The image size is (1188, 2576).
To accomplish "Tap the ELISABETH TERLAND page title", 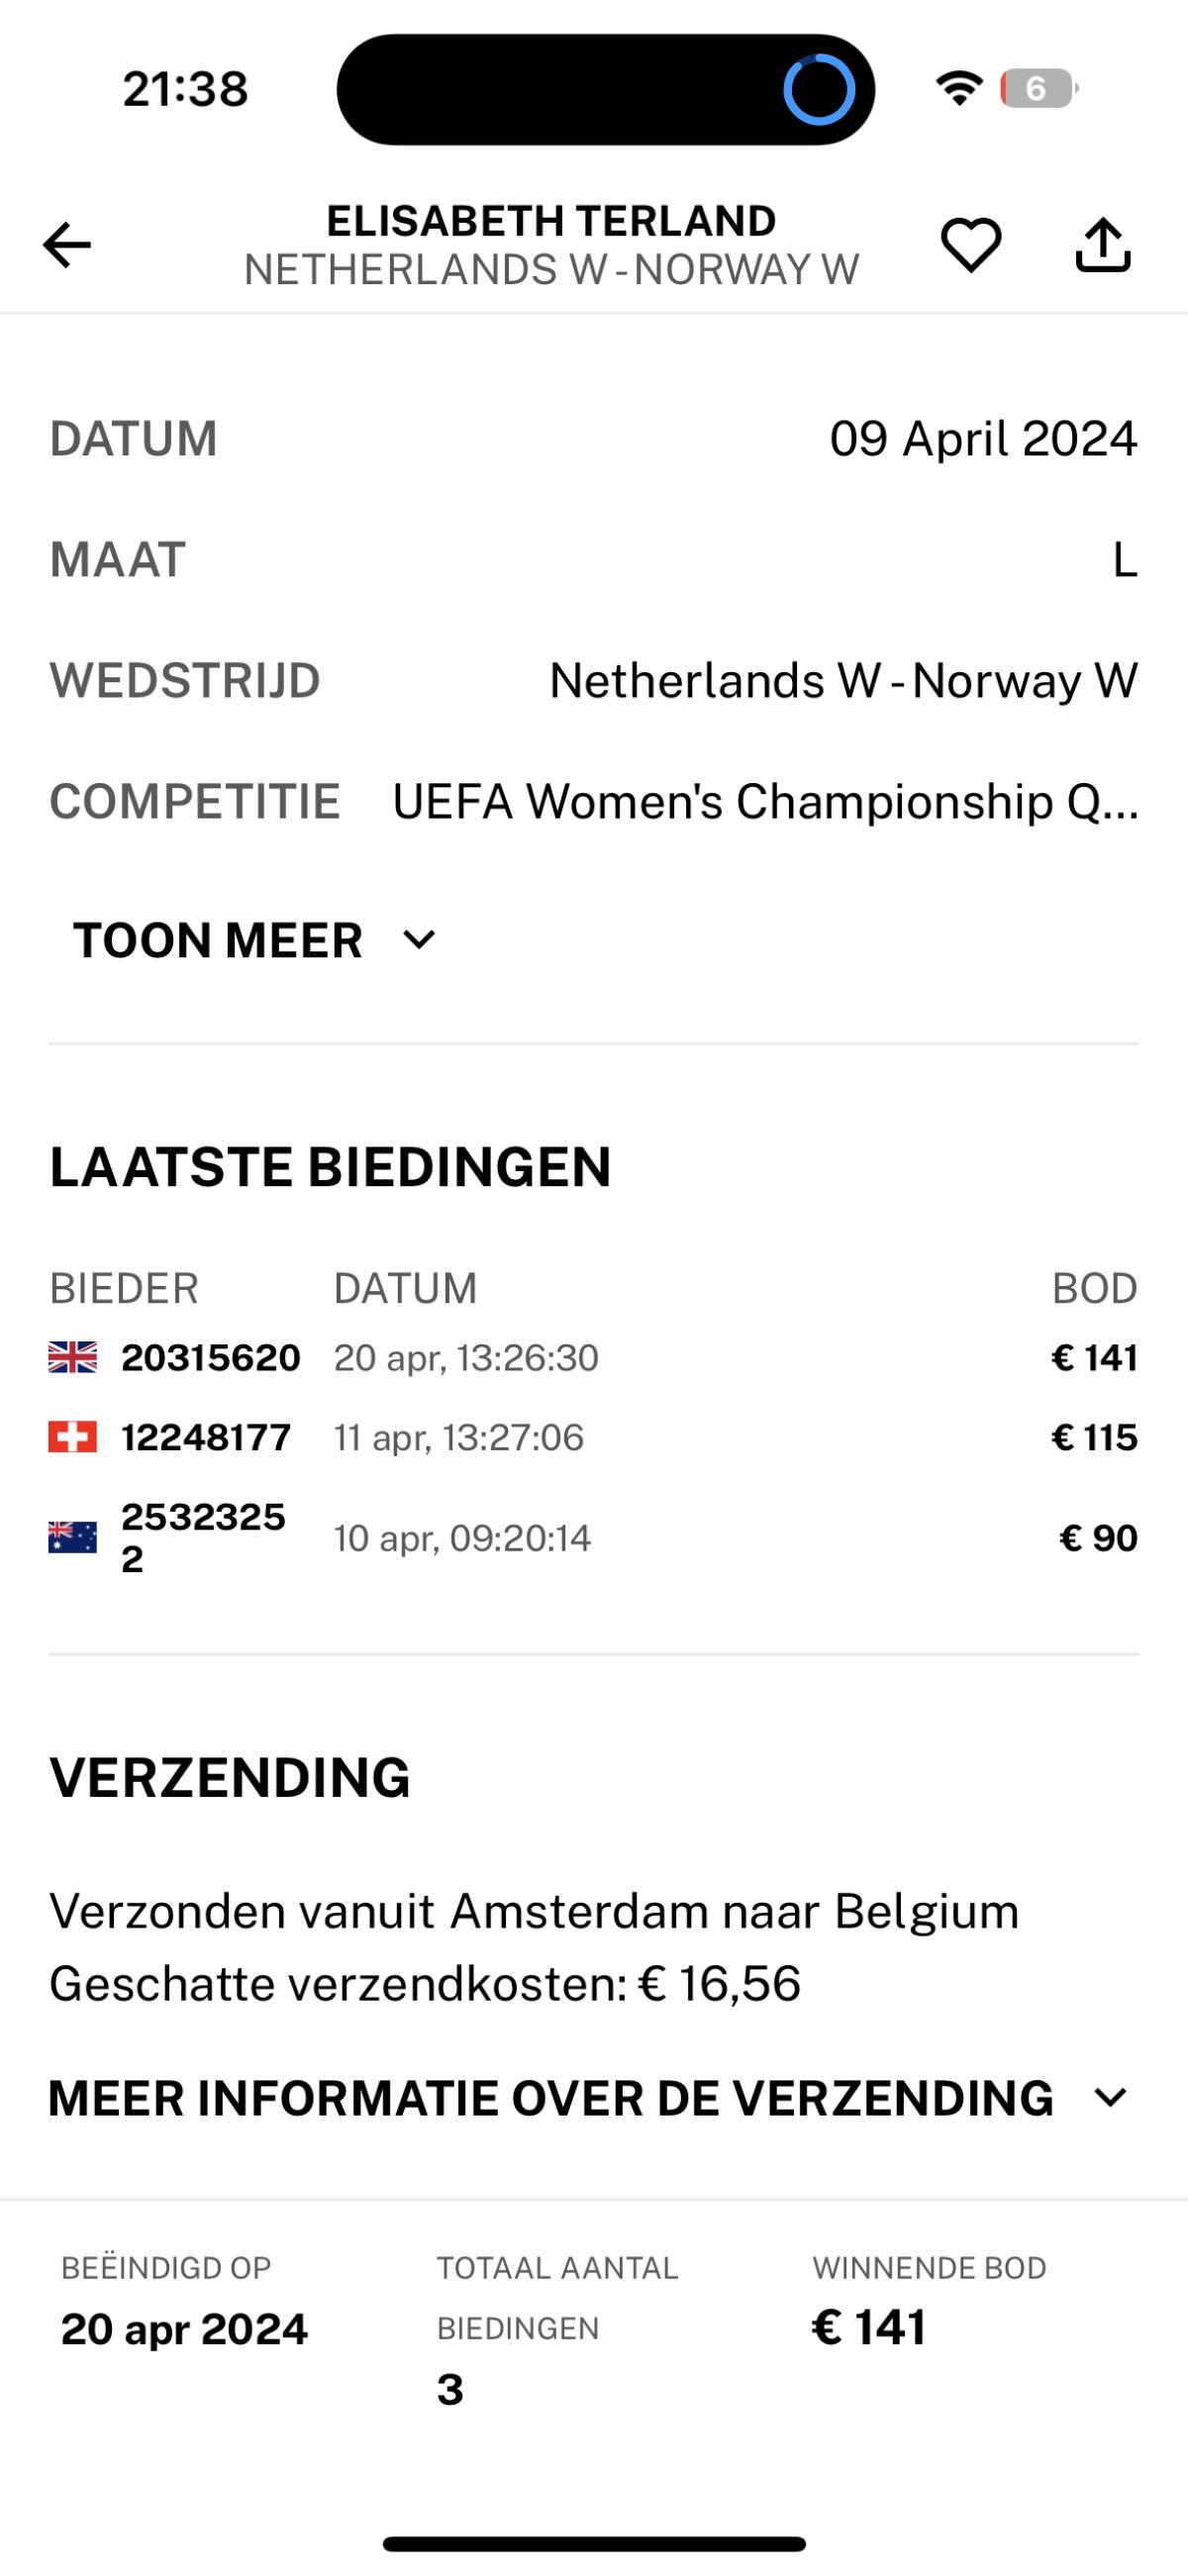I will point(551,221).
